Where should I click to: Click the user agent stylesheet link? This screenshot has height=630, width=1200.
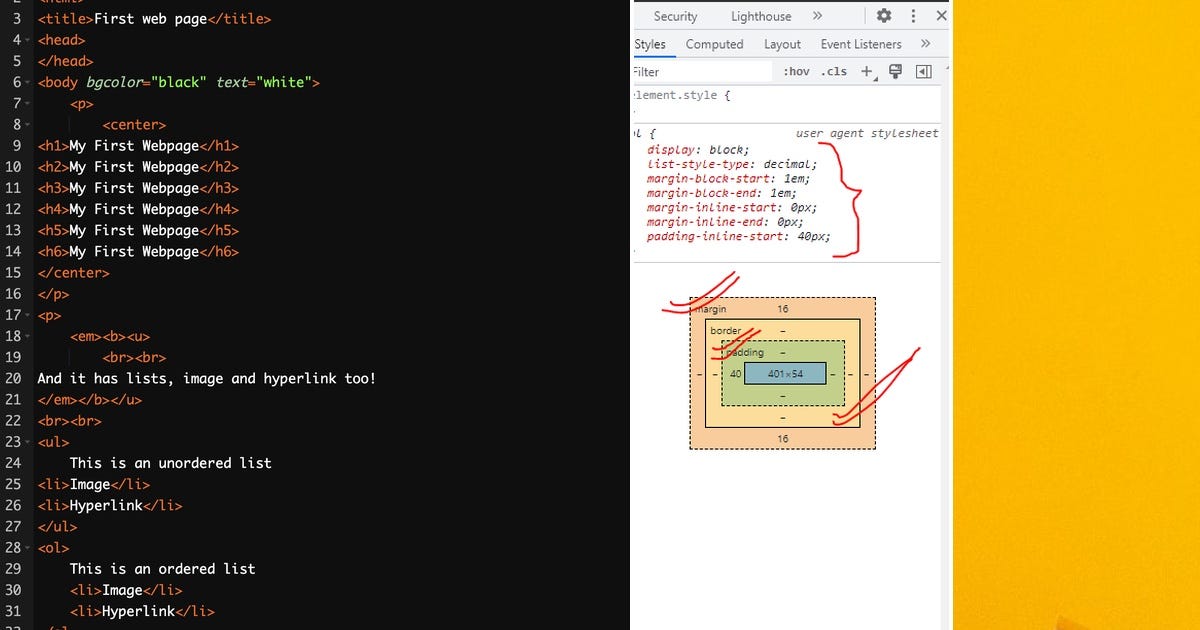(866, 132)
